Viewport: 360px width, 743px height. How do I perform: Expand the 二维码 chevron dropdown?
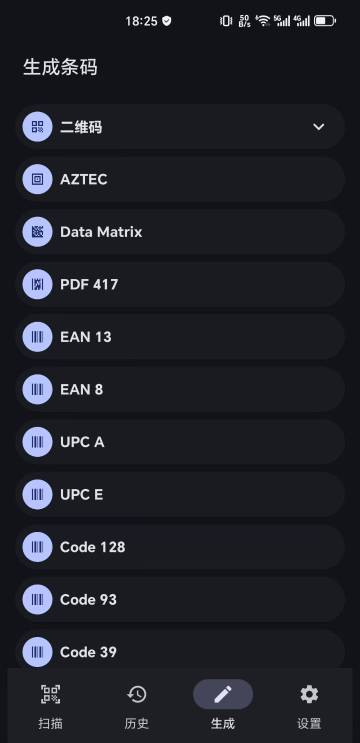coord(319,127)
